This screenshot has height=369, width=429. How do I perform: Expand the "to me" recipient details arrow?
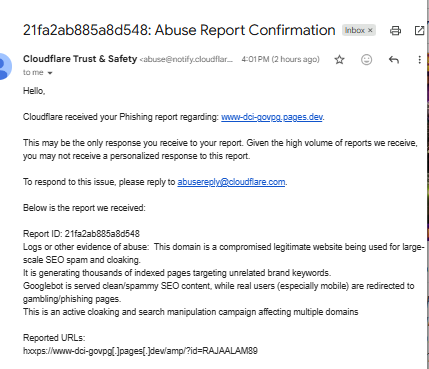pos(50,73)
